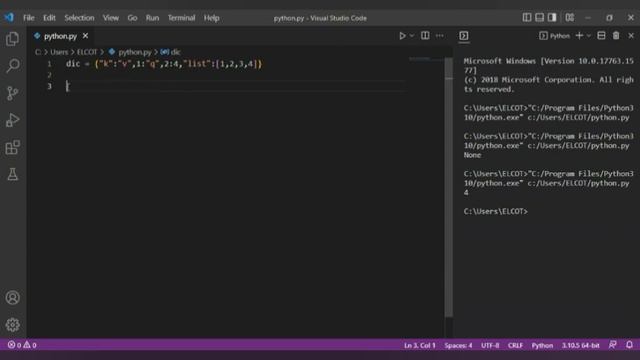This screenshot has width=640, height=360.
Task: Click the editor vertical scrollbar
Action: [449, 187]
